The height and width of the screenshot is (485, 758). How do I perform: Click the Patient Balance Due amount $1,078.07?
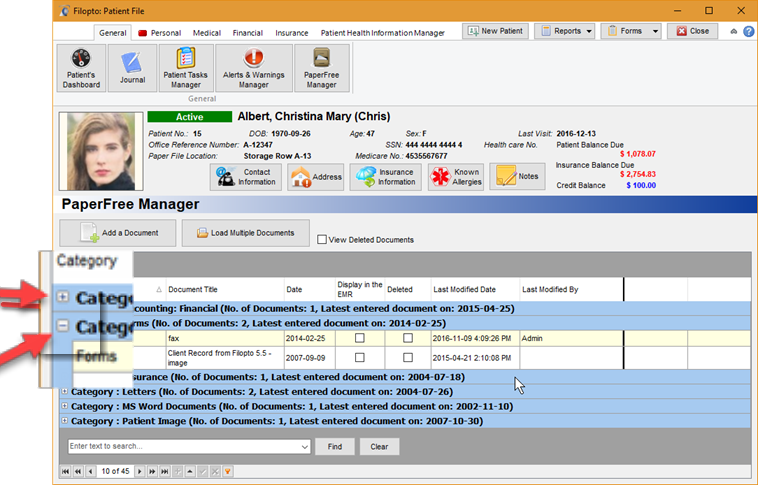(x=638, y=154)
